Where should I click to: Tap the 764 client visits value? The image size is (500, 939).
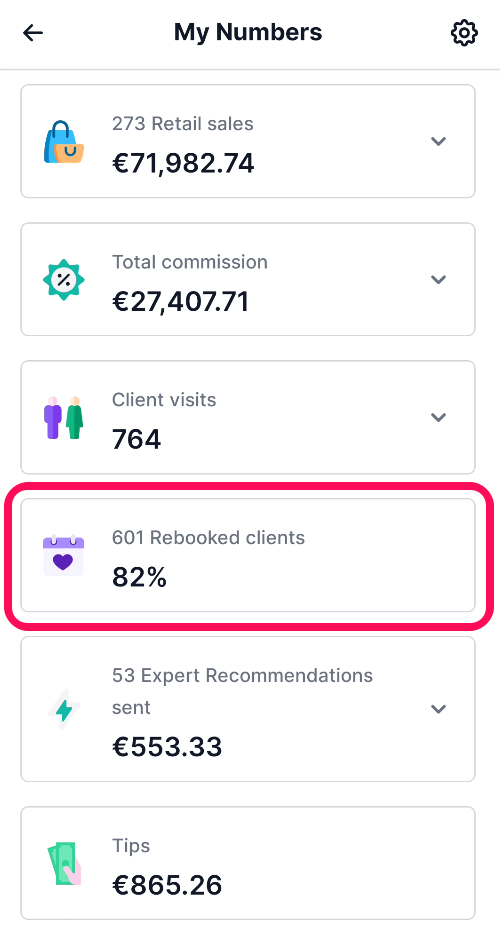coord(137,440)
